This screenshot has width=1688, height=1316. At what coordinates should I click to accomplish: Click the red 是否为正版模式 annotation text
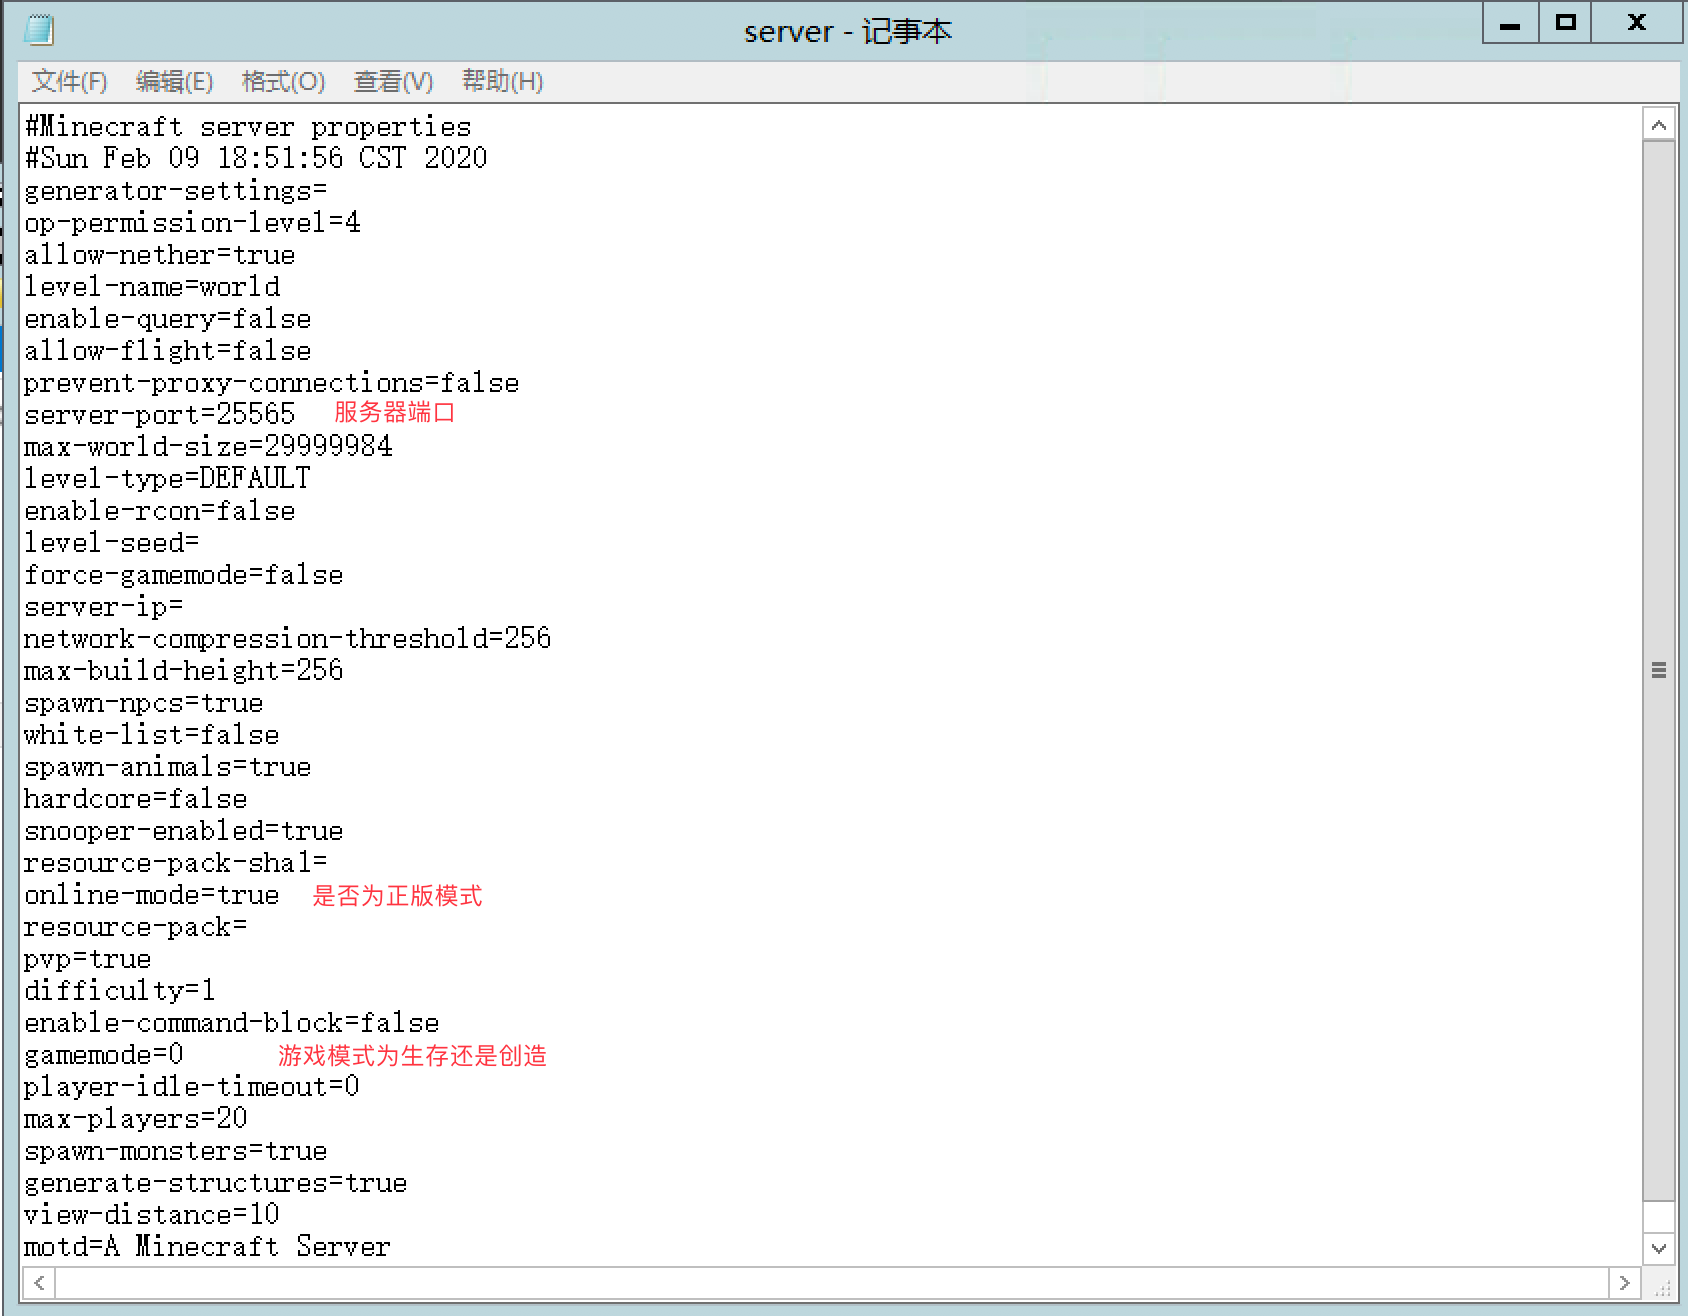click(x=397, y=895)
